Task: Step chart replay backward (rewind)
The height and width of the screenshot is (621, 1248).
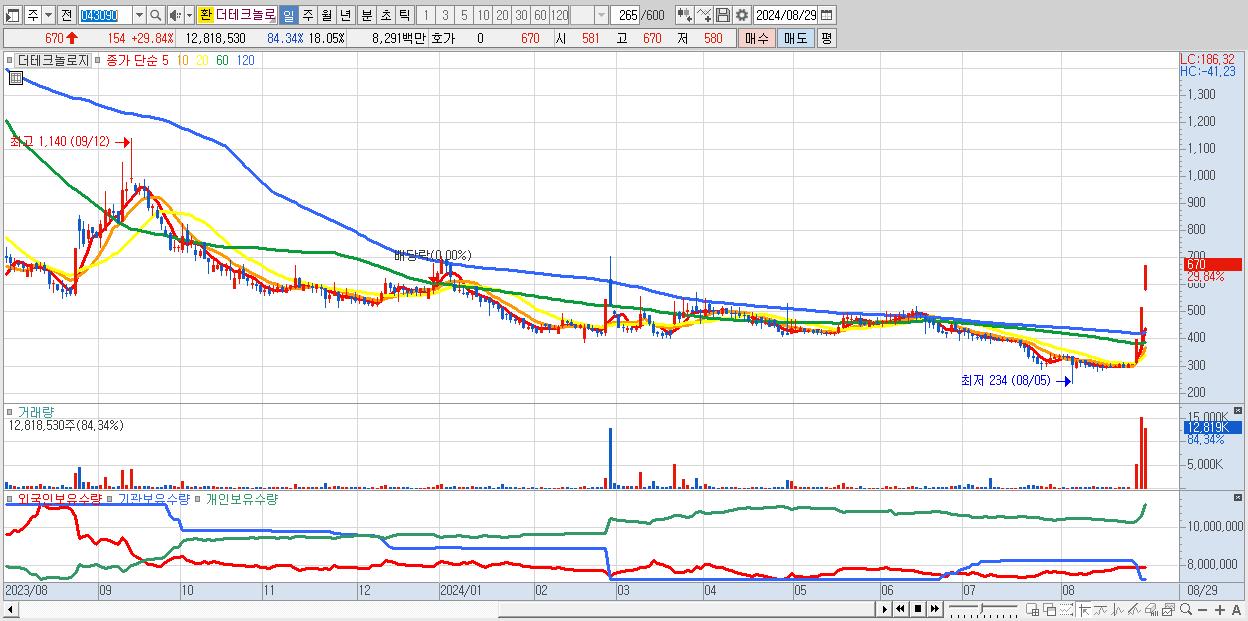Action: click(x=900, y=608)
